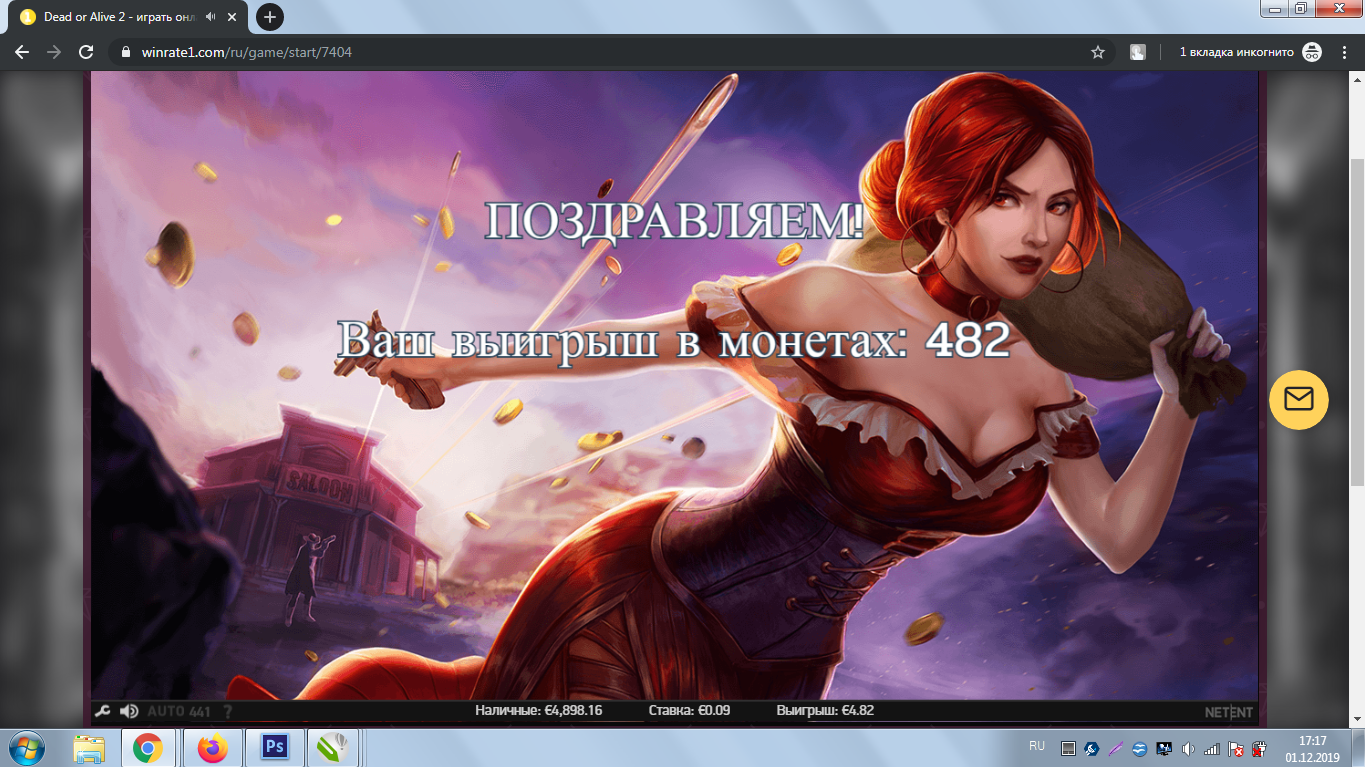This screenshot has height=767, width=1365.
Task: Click the browser extension puzzle icon
Action: (1139, 51)
